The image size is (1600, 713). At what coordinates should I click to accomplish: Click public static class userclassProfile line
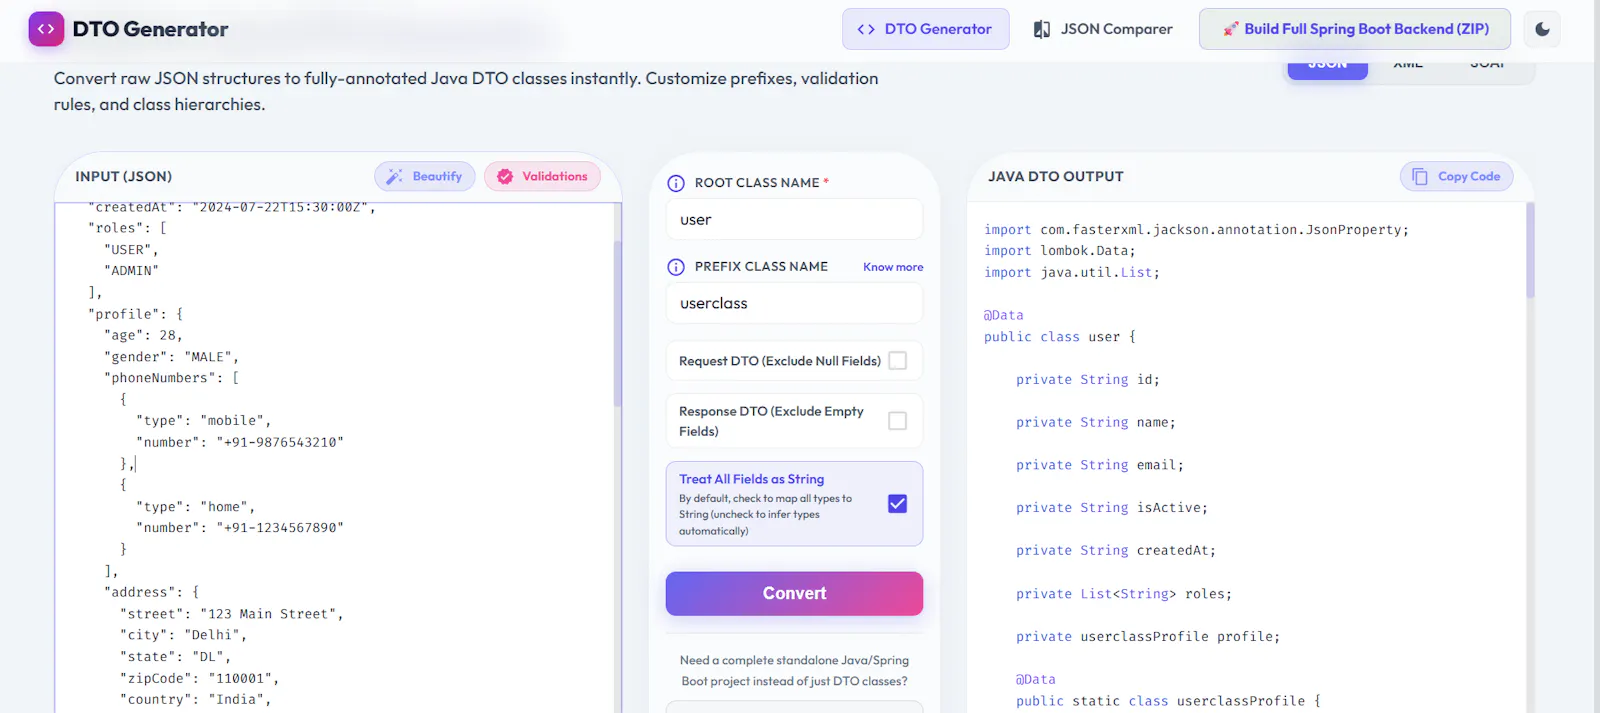(x=1168, y=701)
